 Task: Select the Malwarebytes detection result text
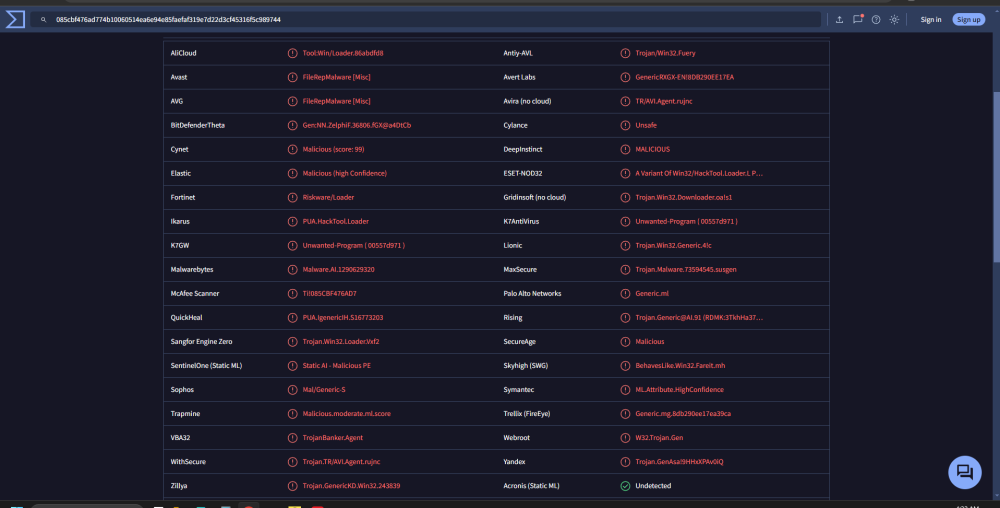click(338, 269)
